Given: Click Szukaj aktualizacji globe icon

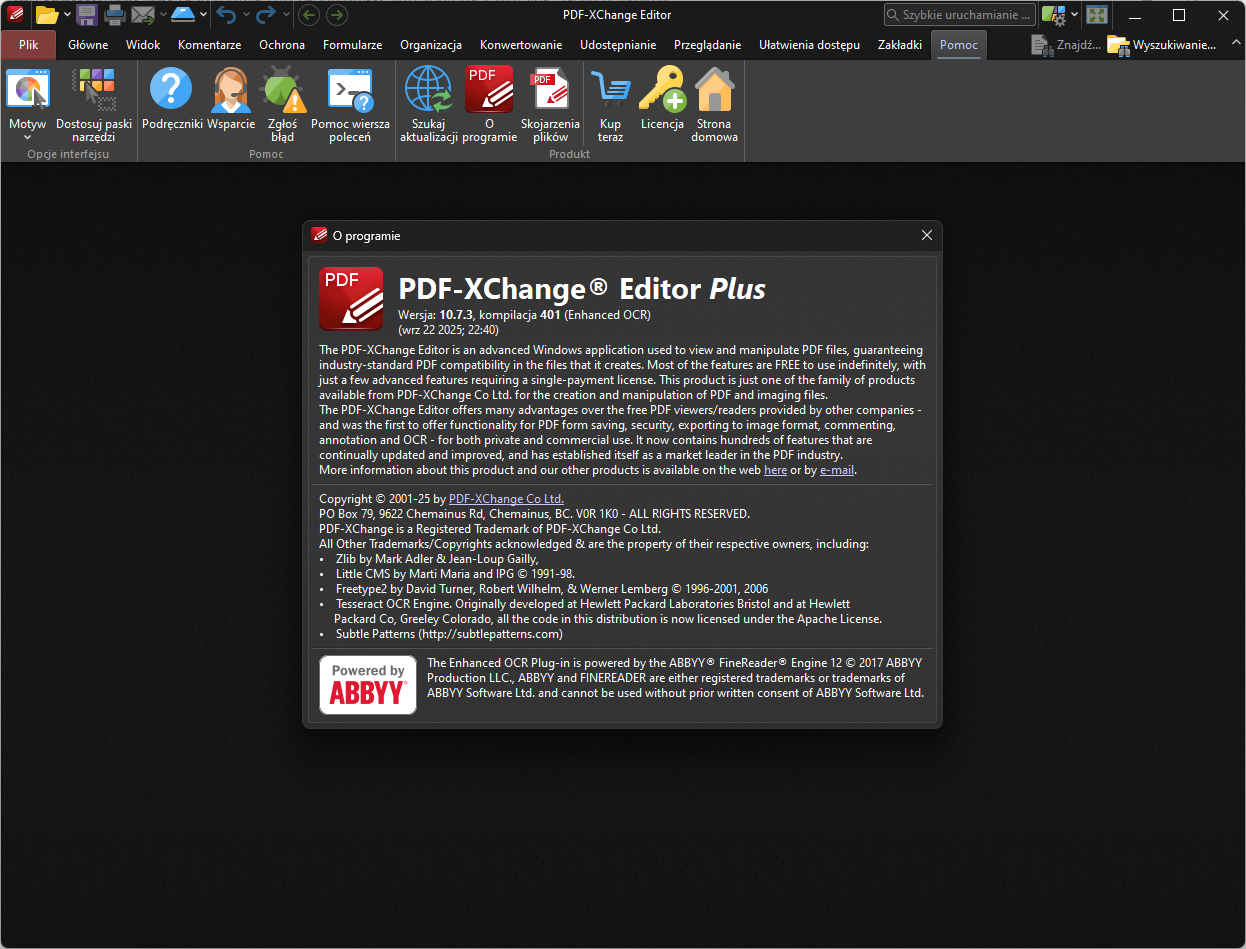Looking at the screenshot, I should pos(428,89).
